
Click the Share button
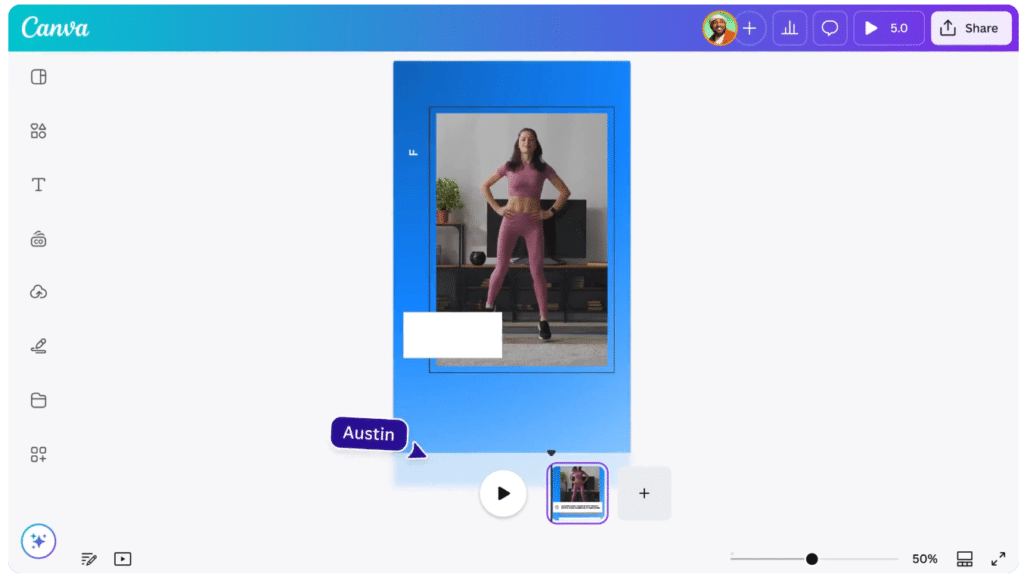coord(970,28)
